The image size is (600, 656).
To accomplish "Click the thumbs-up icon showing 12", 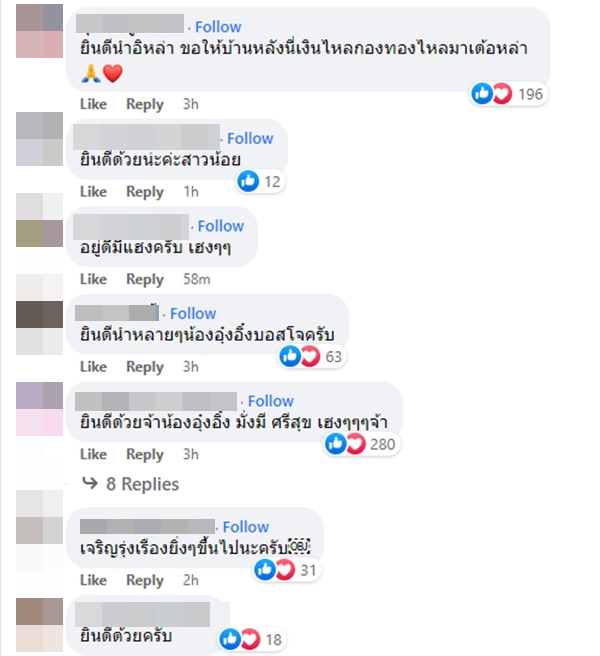I will click(248, 181).
